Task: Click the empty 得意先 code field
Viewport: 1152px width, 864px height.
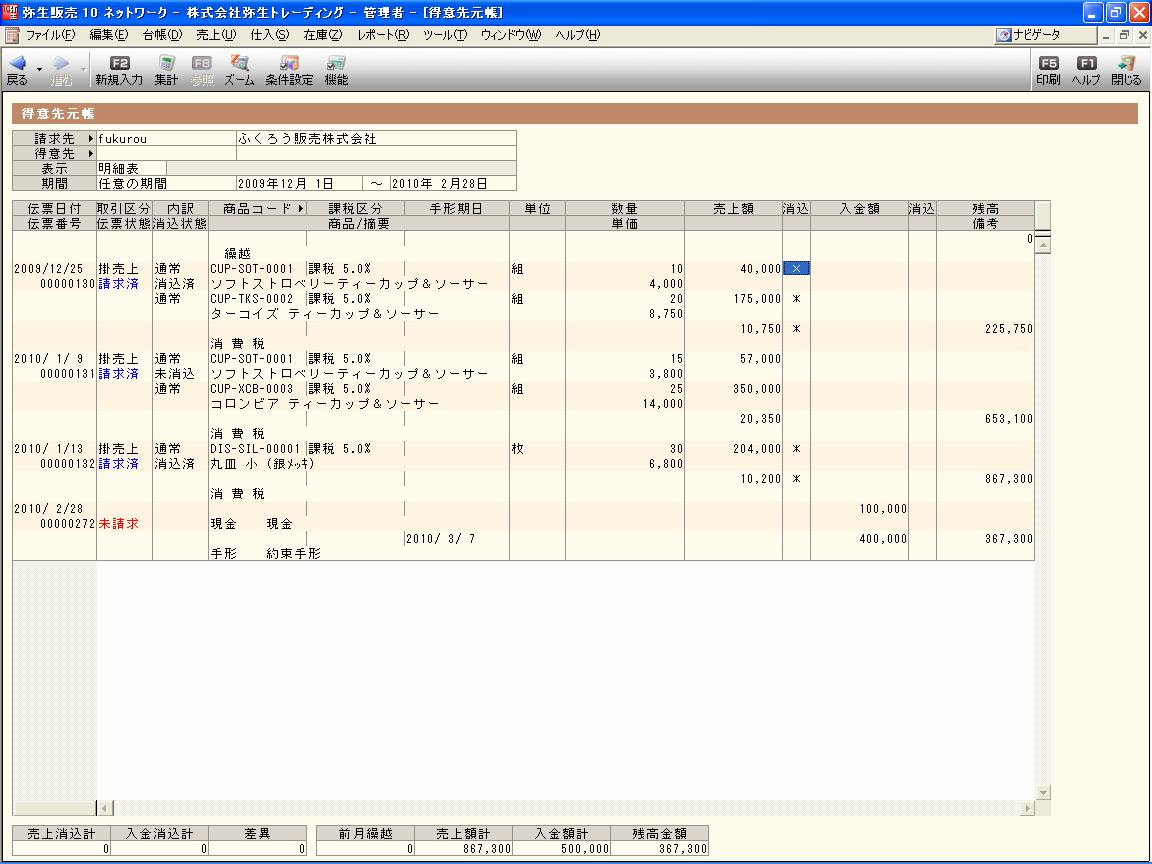Action: [x=167, y=154]
